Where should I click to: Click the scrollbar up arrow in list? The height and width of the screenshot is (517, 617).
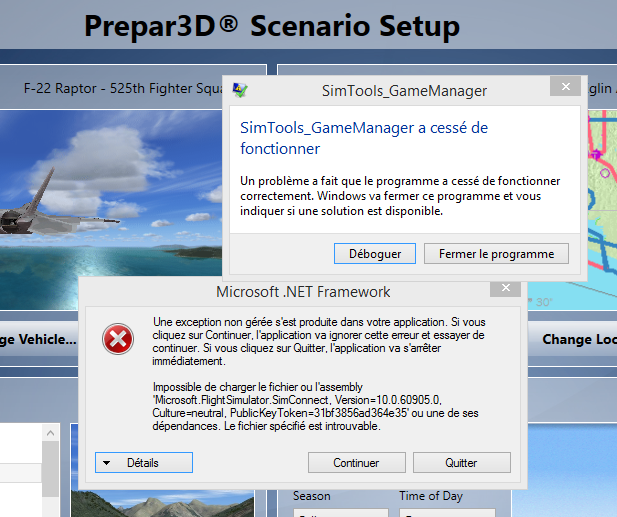50,433
